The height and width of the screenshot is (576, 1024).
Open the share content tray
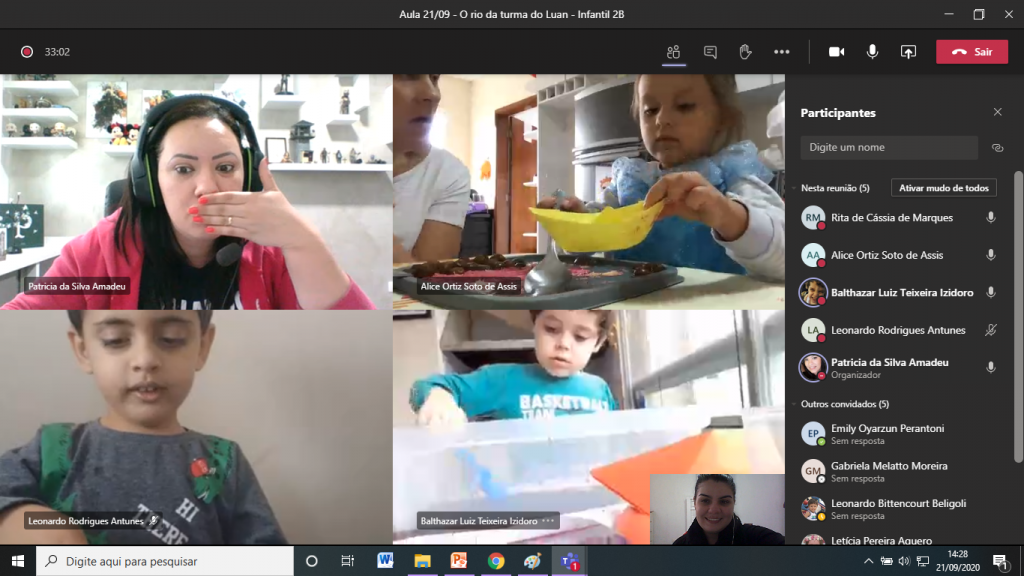908,52
